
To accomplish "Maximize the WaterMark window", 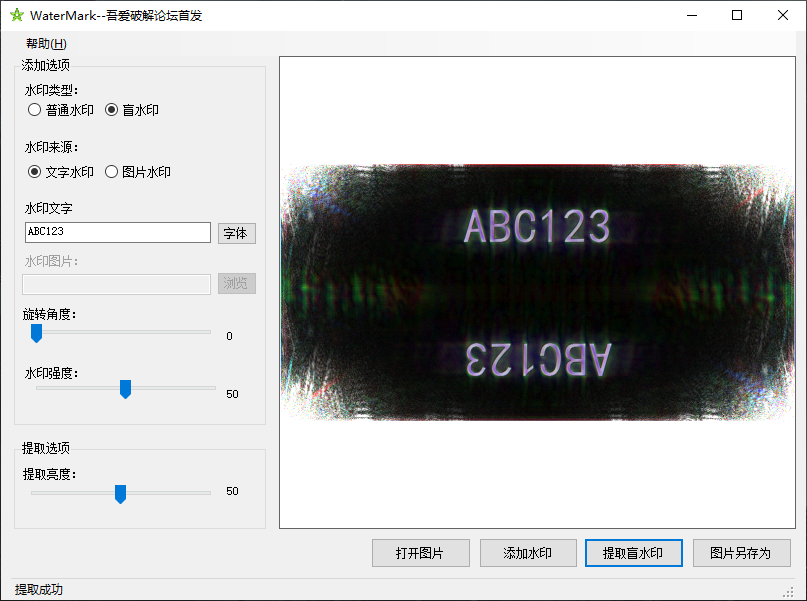I will coord(737,15).
